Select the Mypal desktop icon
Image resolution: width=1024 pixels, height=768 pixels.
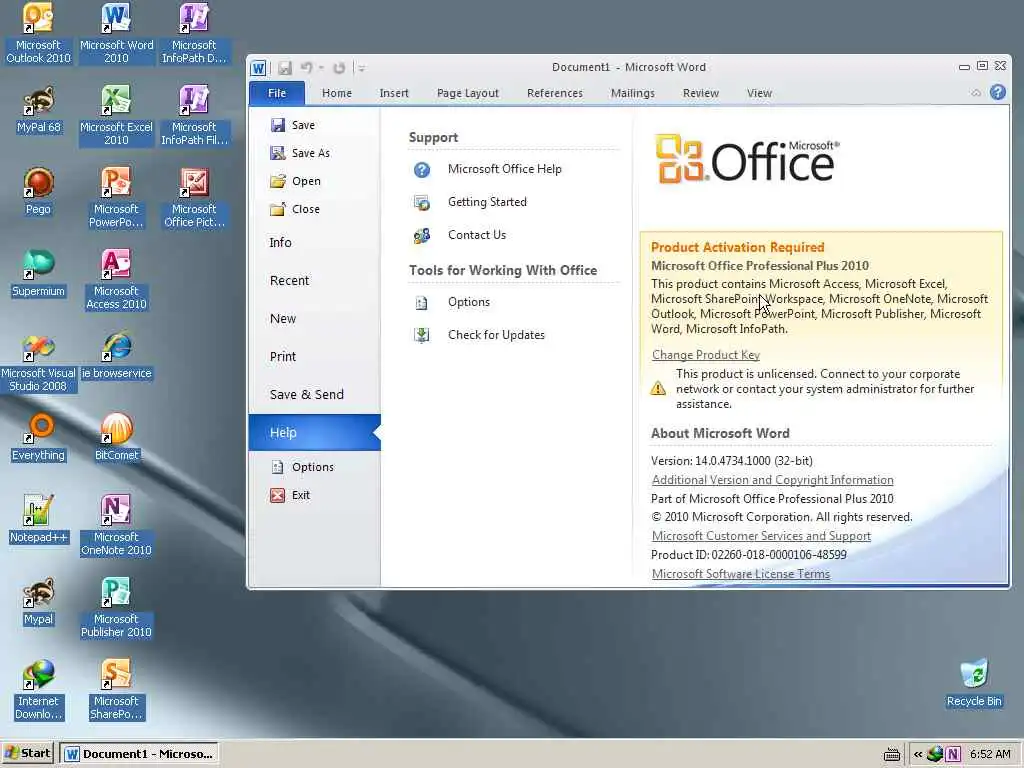[x=38, y=602]
